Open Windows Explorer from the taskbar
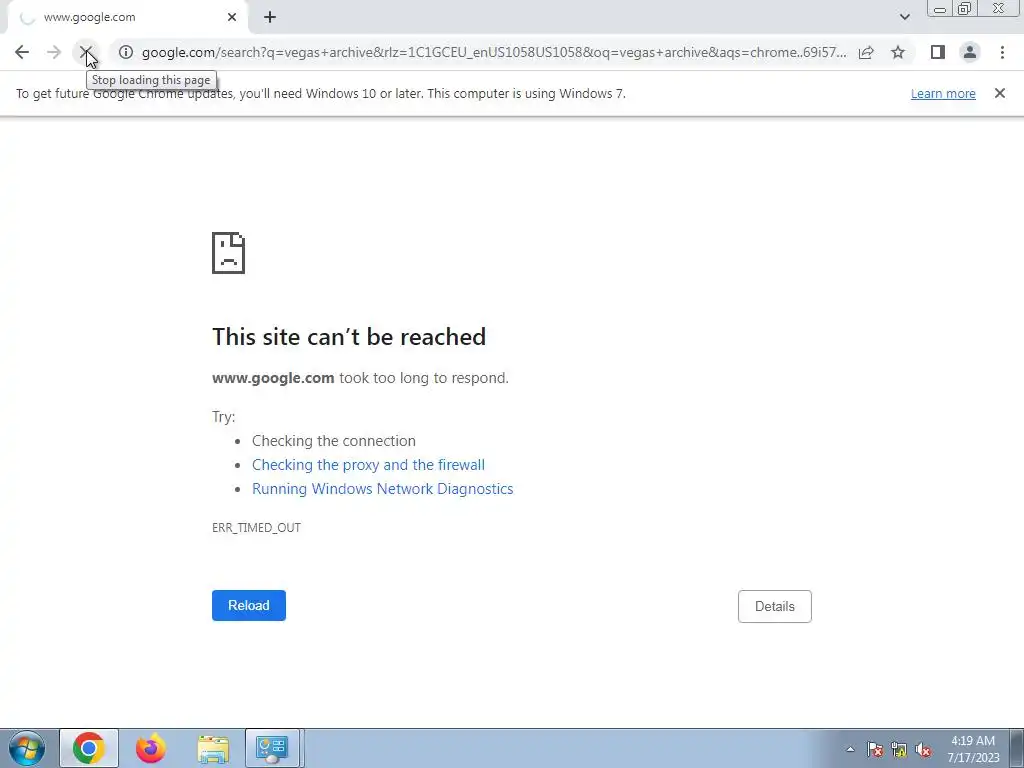The image size is (1024, 768). pyautogui.click(x=213, y=748)
